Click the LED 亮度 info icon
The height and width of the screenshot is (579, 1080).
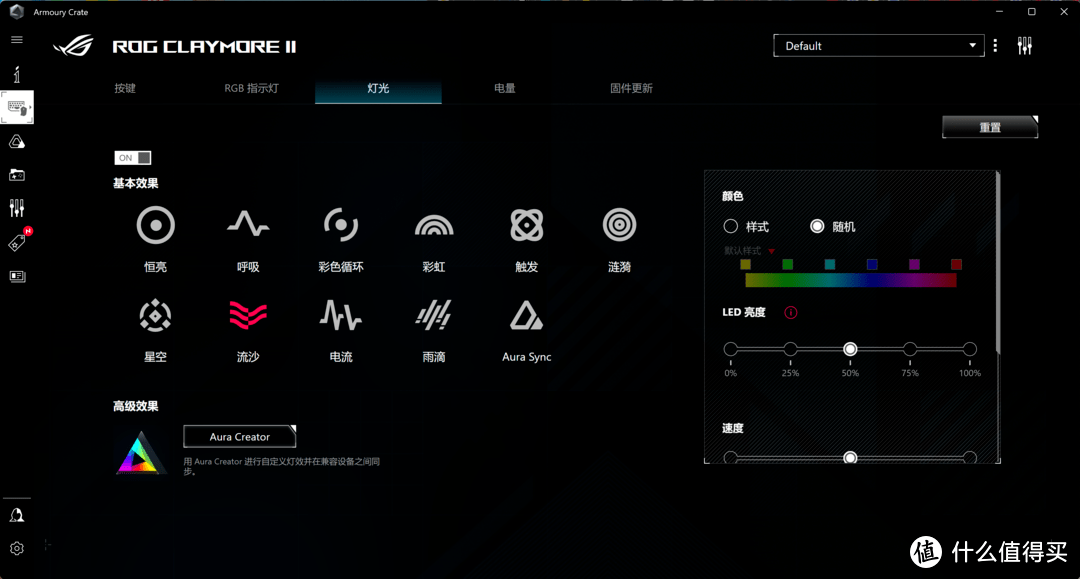[791, 313]
